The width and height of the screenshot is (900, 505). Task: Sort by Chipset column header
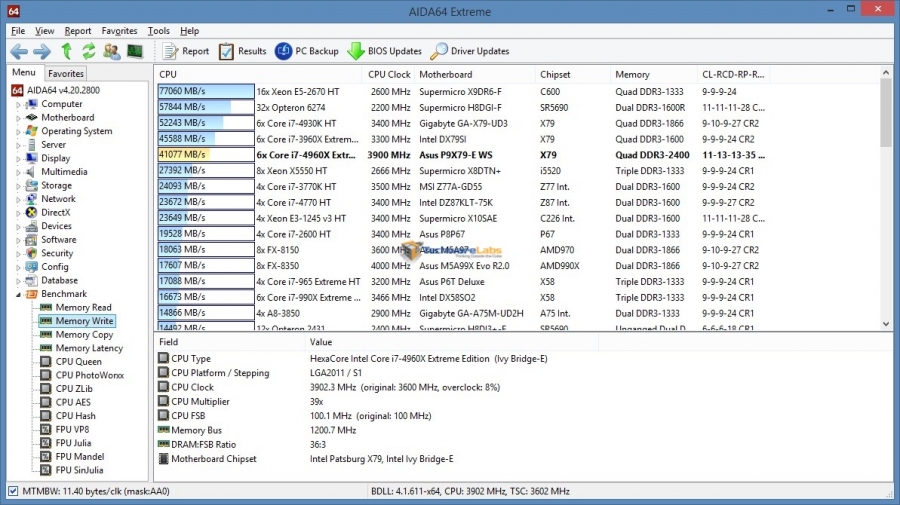pyautogui.click(x=572, y=75)
